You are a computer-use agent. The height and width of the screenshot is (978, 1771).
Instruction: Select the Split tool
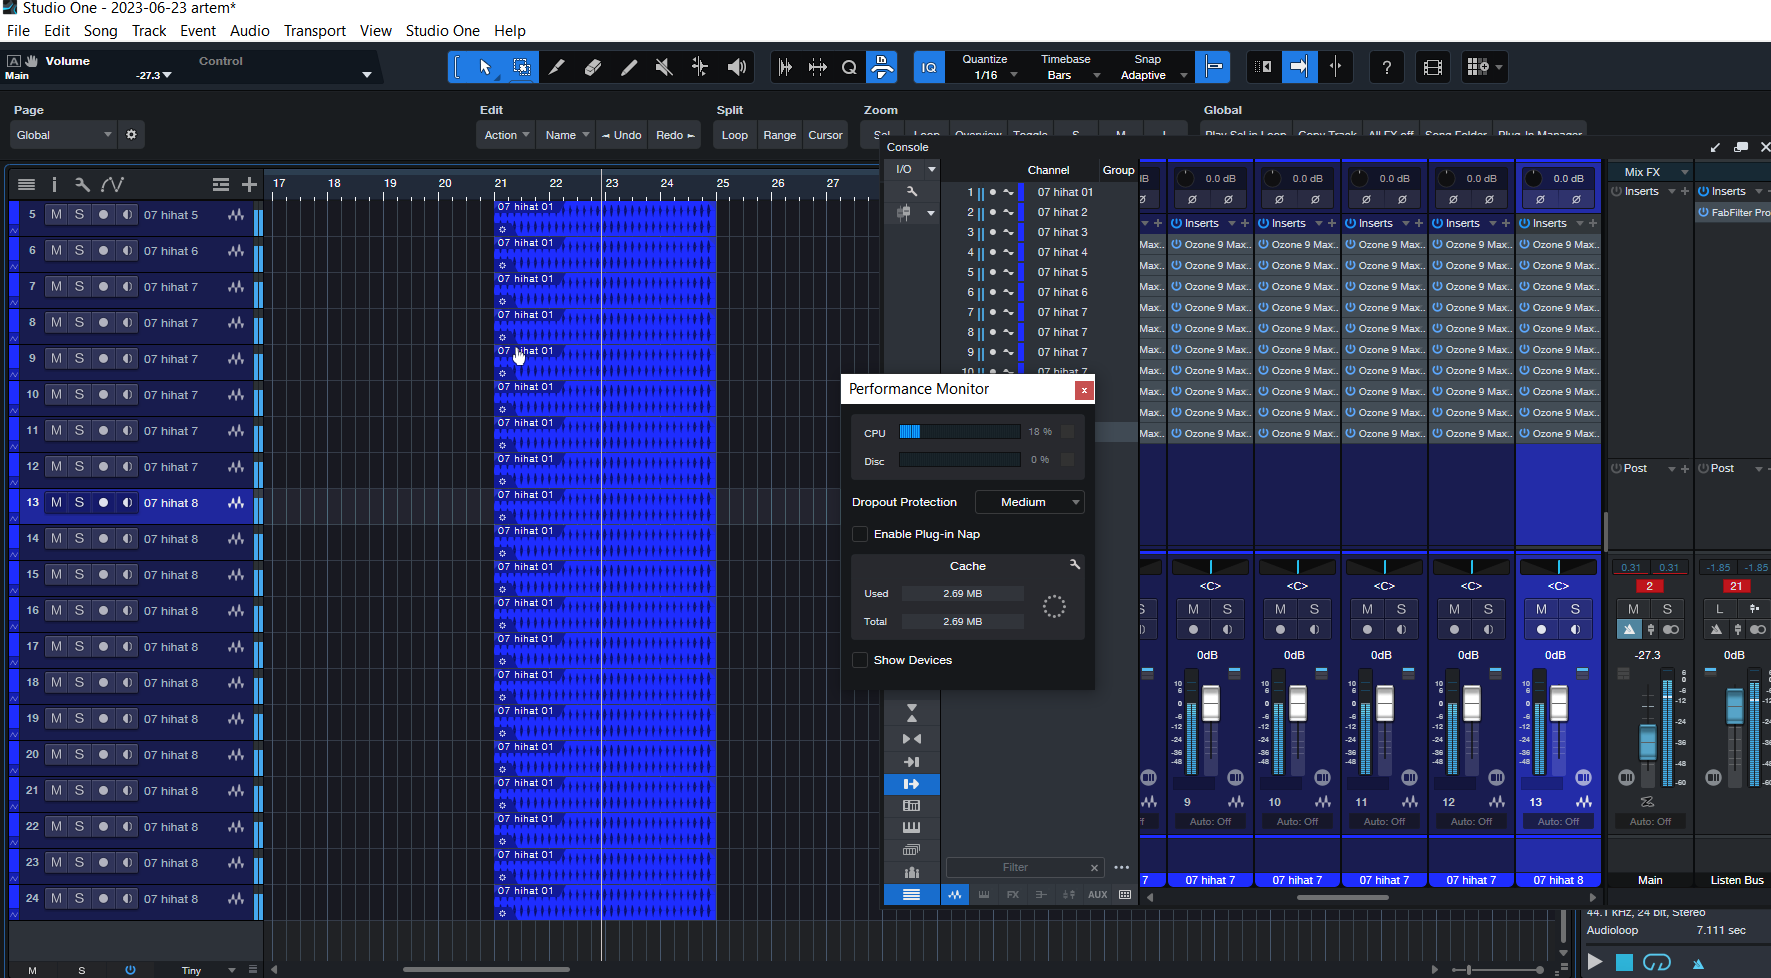[x=557, y=67]
